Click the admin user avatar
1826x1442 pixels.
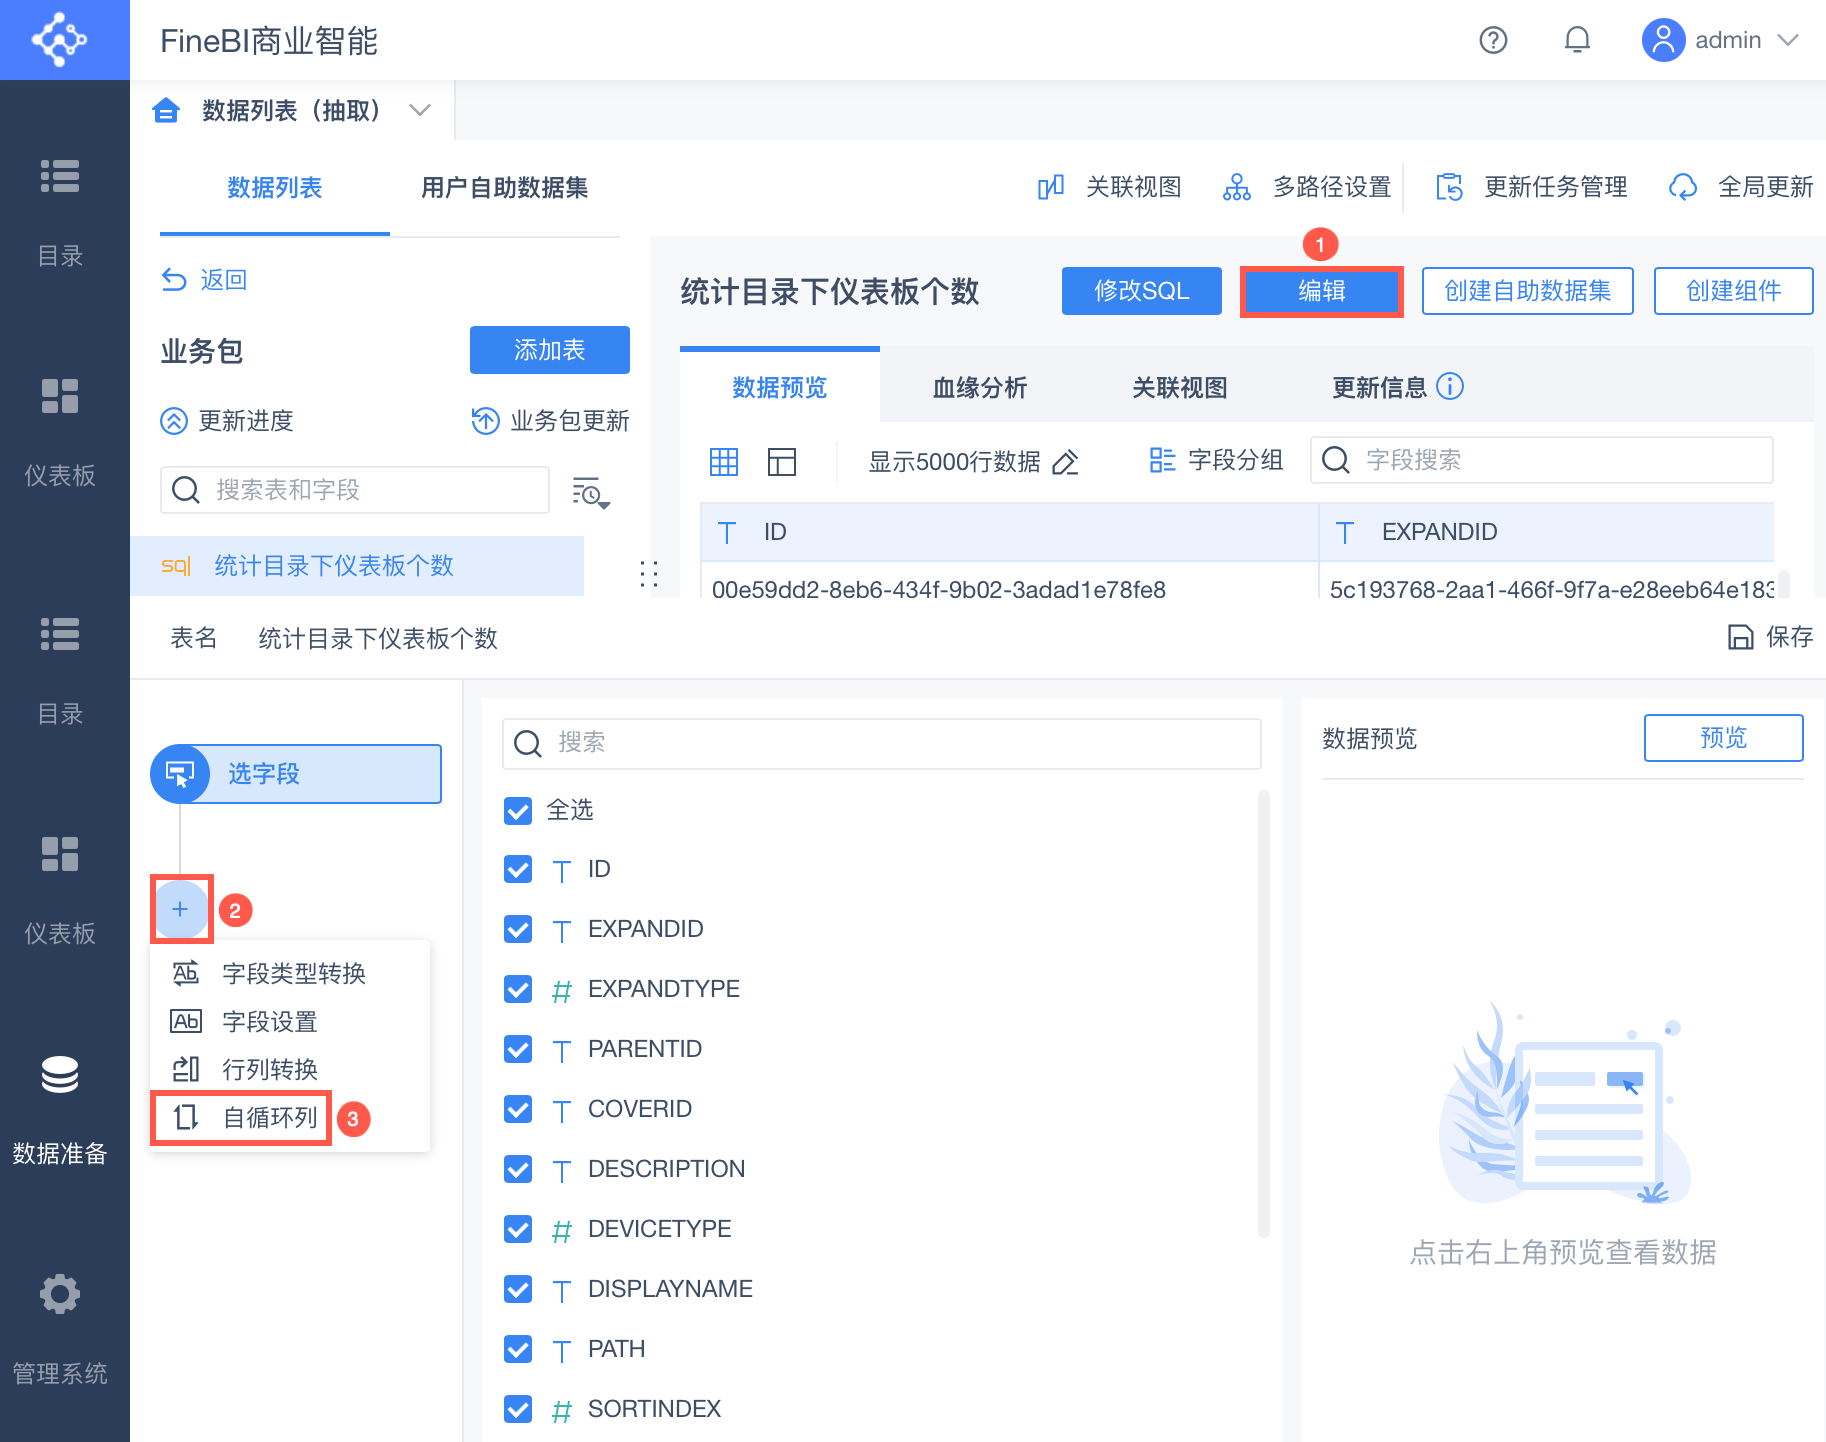[1663, 40]
